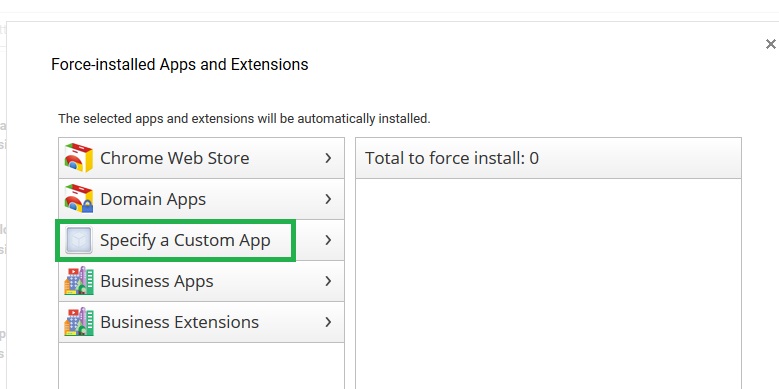Open the Business Apps category
The image size is (779, 389).
(201, 281)
